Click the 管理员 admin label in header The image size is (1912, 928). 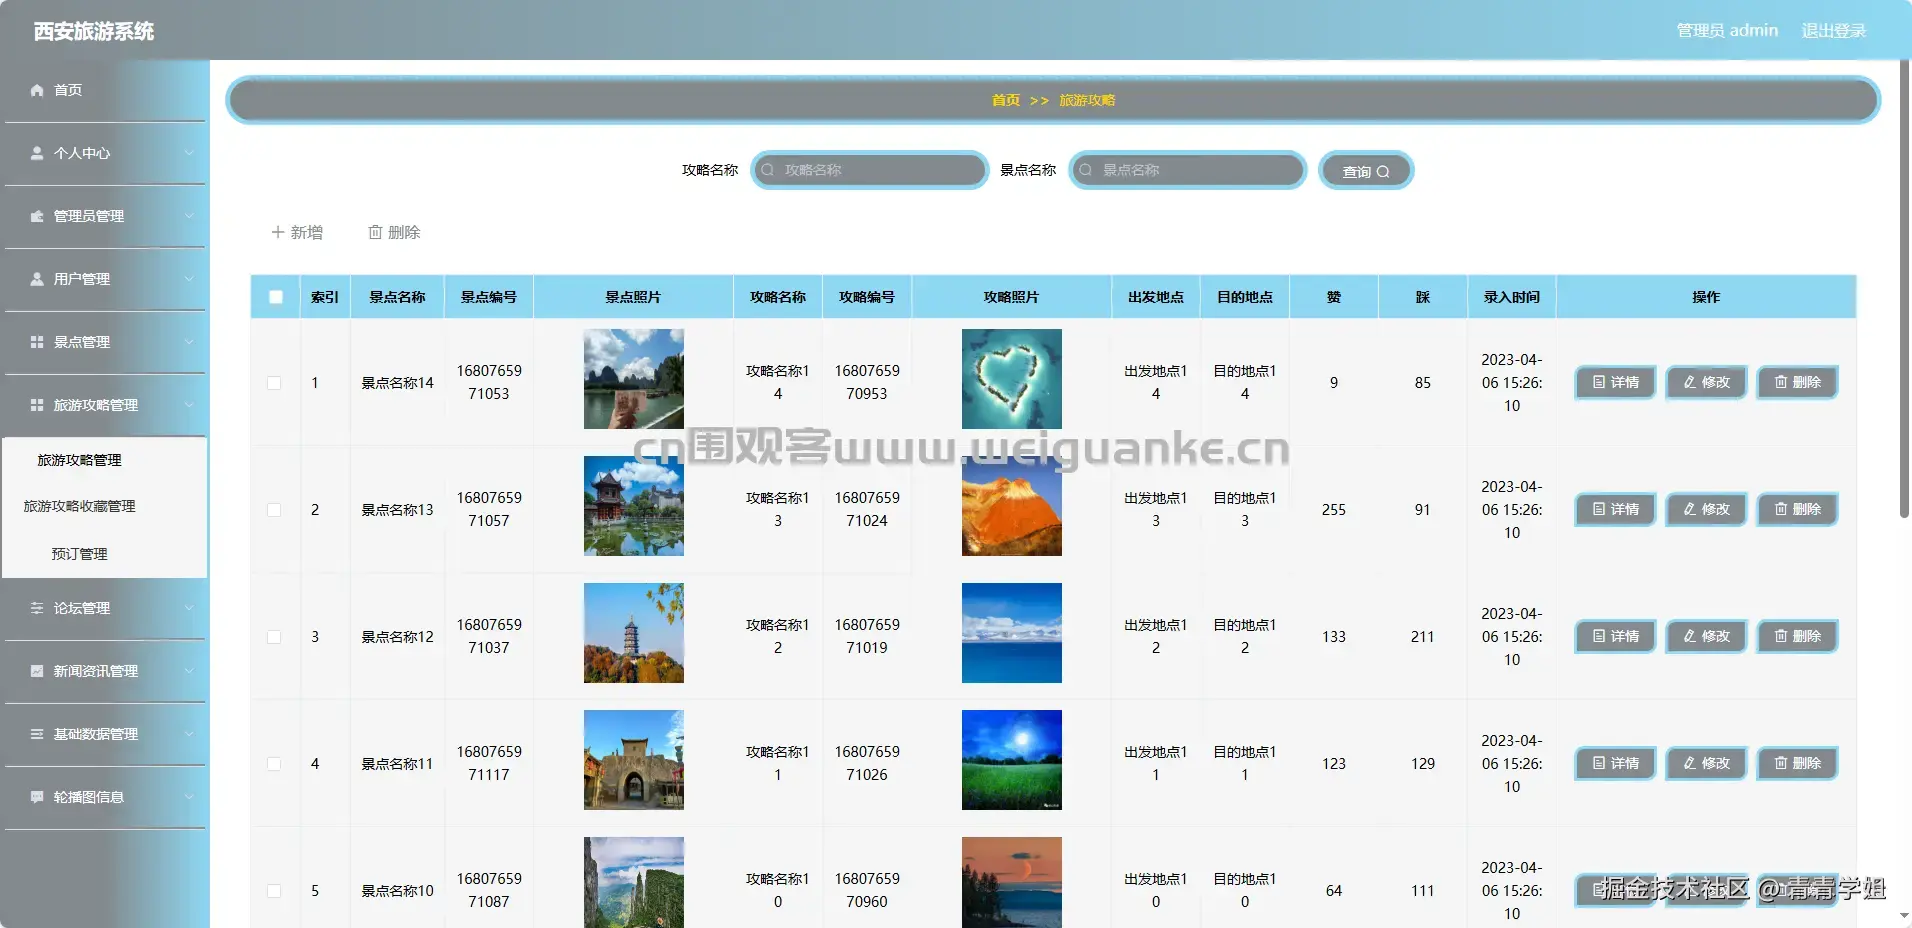(1727, 31)
